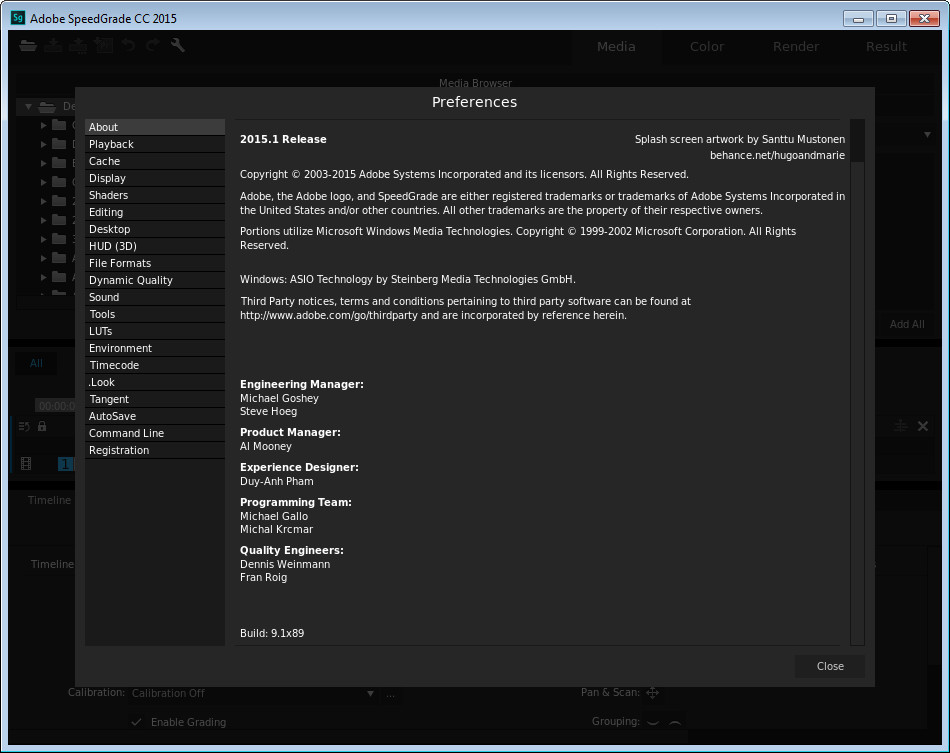
Task: Open the Tools preferences category
Action: click(x=154, y=314)
